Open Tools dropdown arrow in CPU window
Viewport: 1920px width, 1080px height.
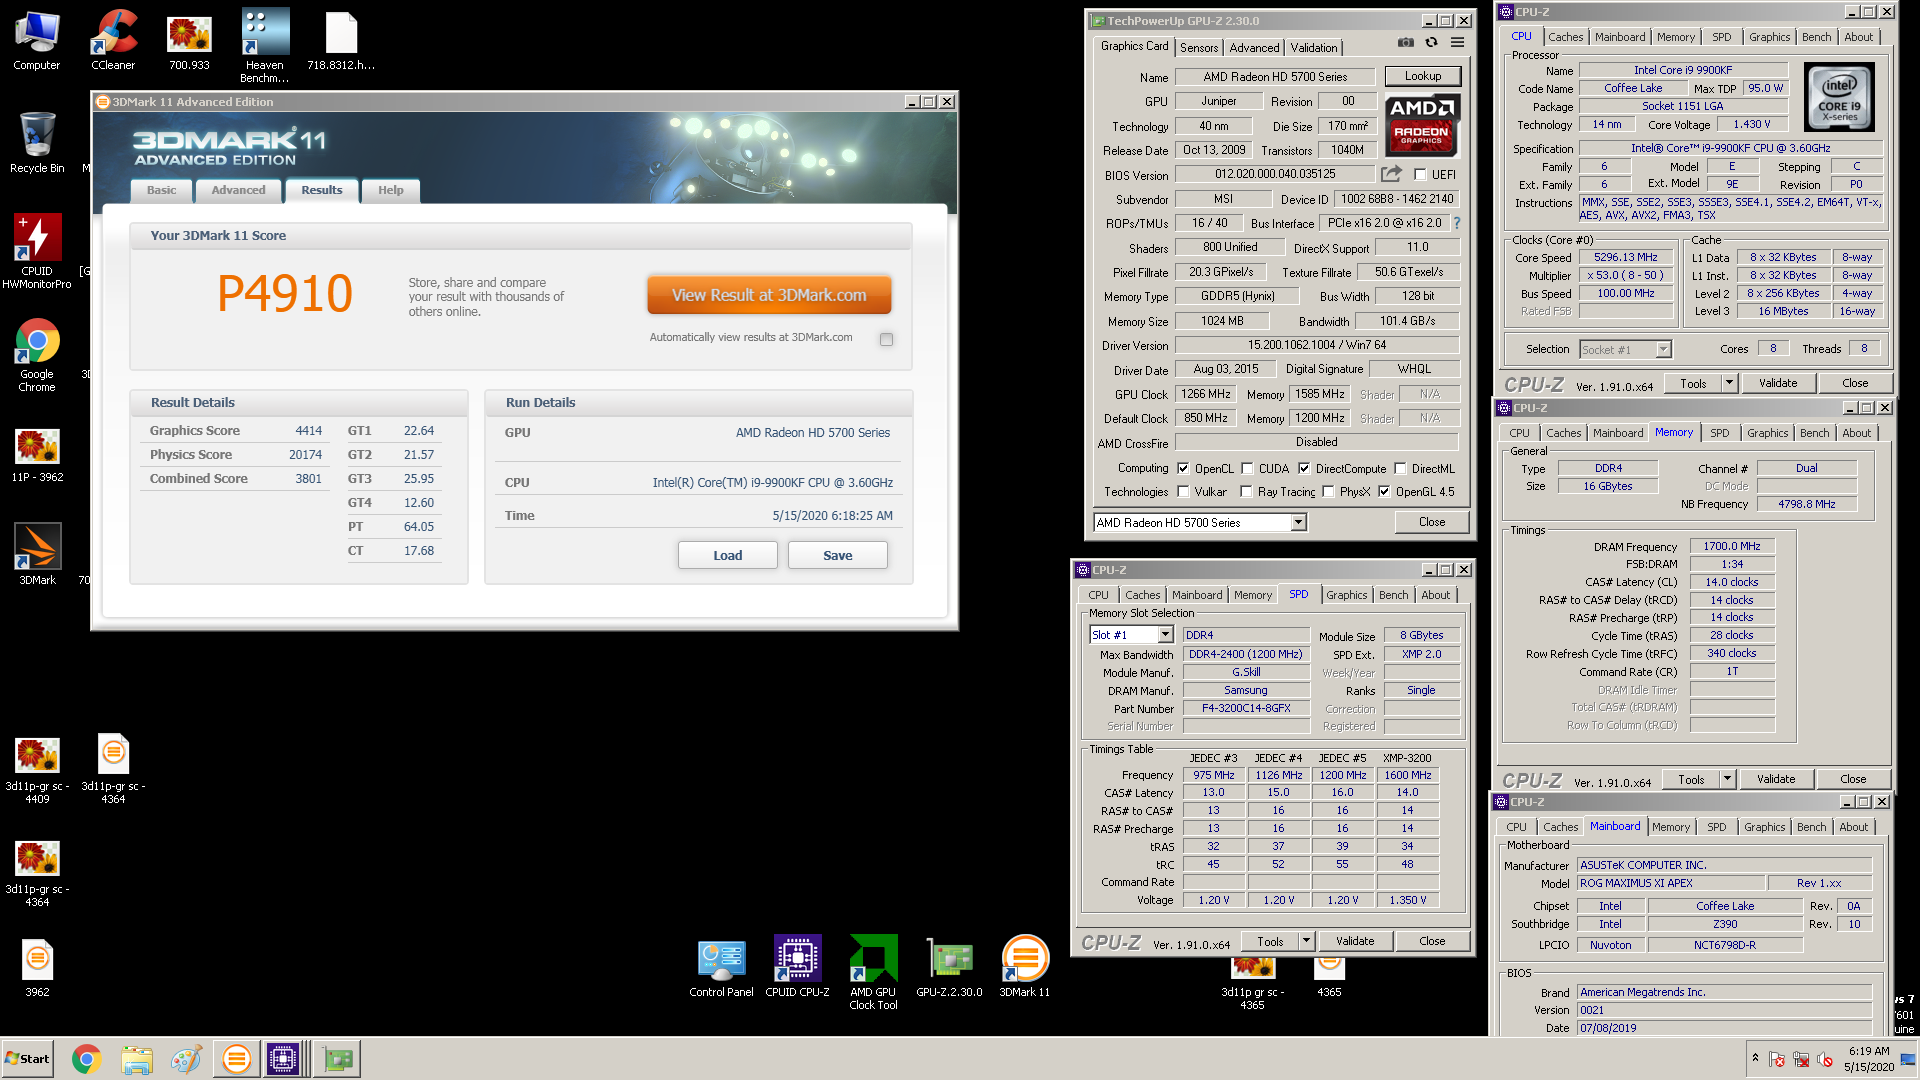pos(1729,383)
